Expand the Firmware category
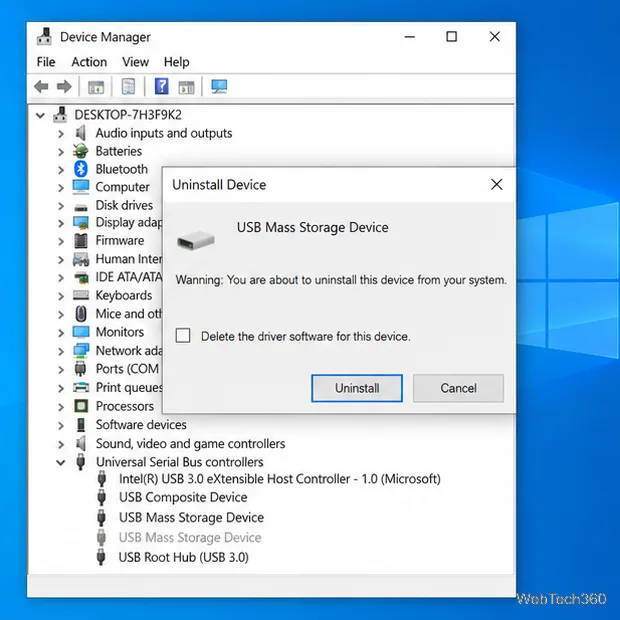Screen dimensions: 620x620 (x=61, y=242)
